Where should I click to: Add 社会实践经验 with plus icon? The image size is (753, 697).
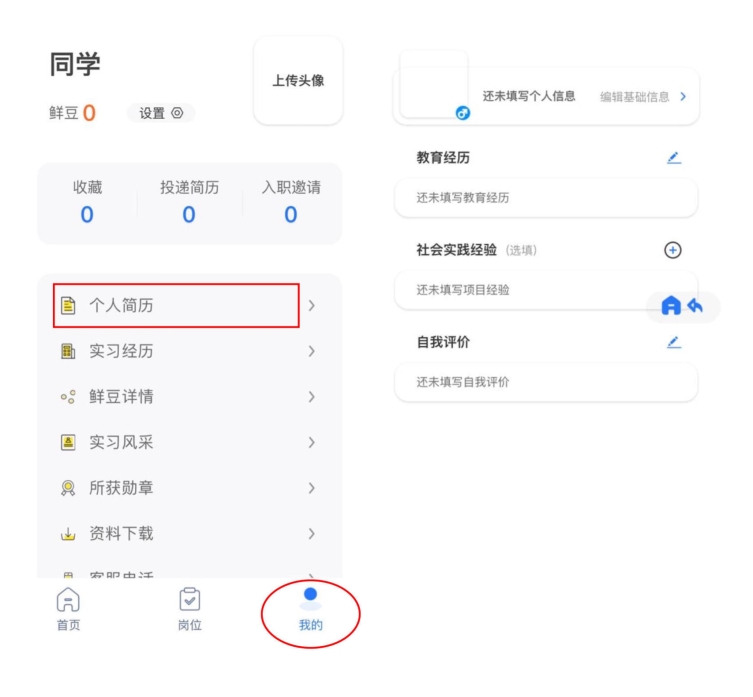pos(673,250)
